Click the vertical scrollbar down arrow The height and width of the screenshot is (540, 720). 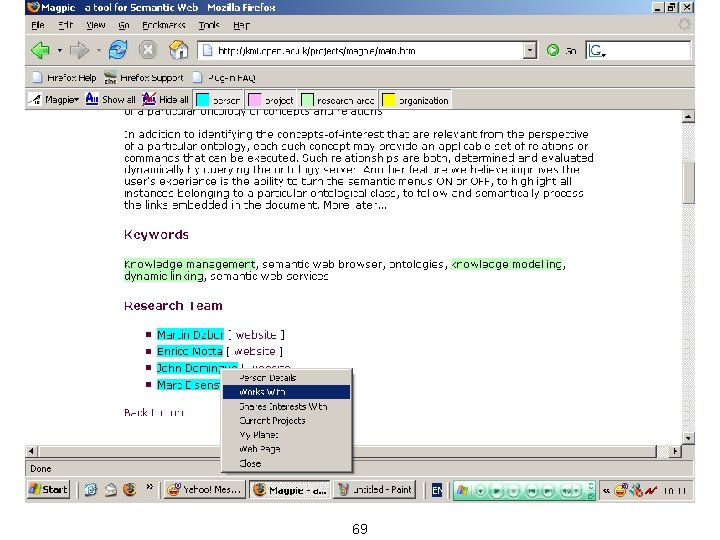click(688, 438)
